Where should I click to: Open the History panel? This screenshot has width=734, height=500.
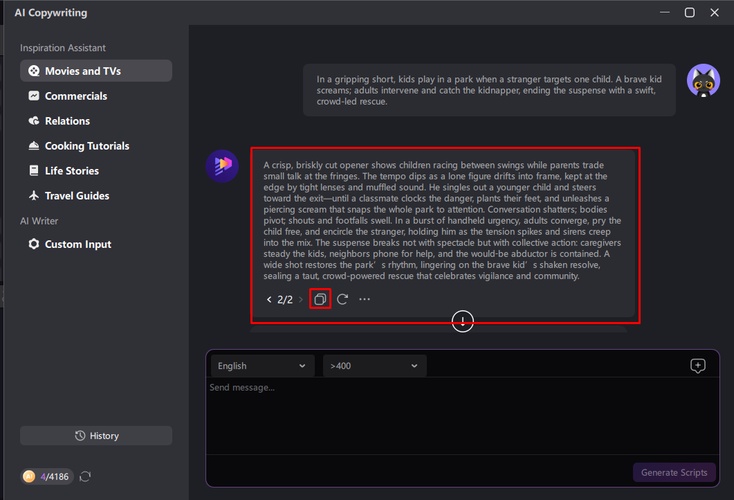pyautogui.click(x=96, y=436)
